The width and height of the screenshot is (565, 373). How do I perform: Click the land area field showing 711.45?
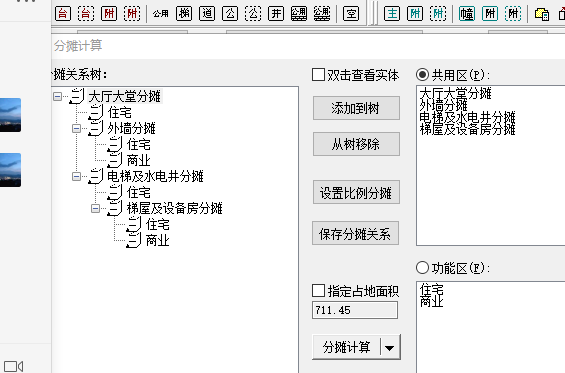click(x=355, y=310)
